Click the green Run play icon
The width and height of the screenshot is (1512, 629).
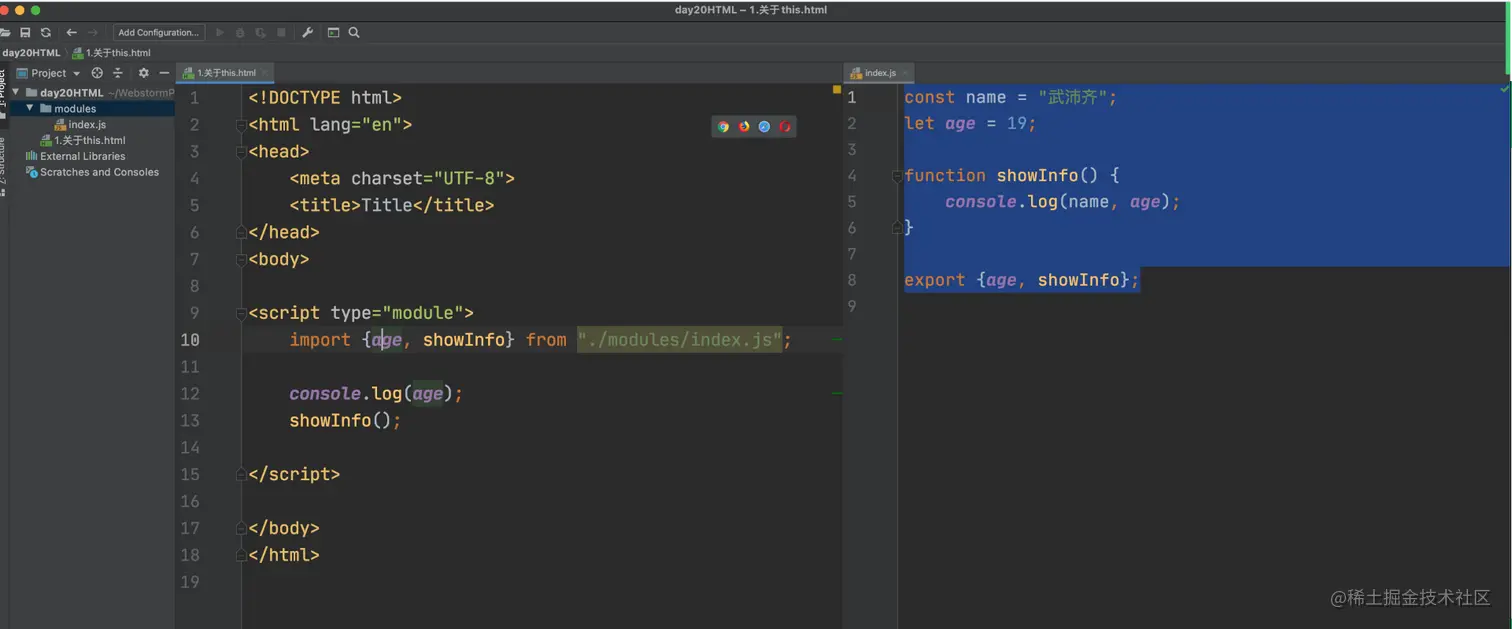click(220, 32)
